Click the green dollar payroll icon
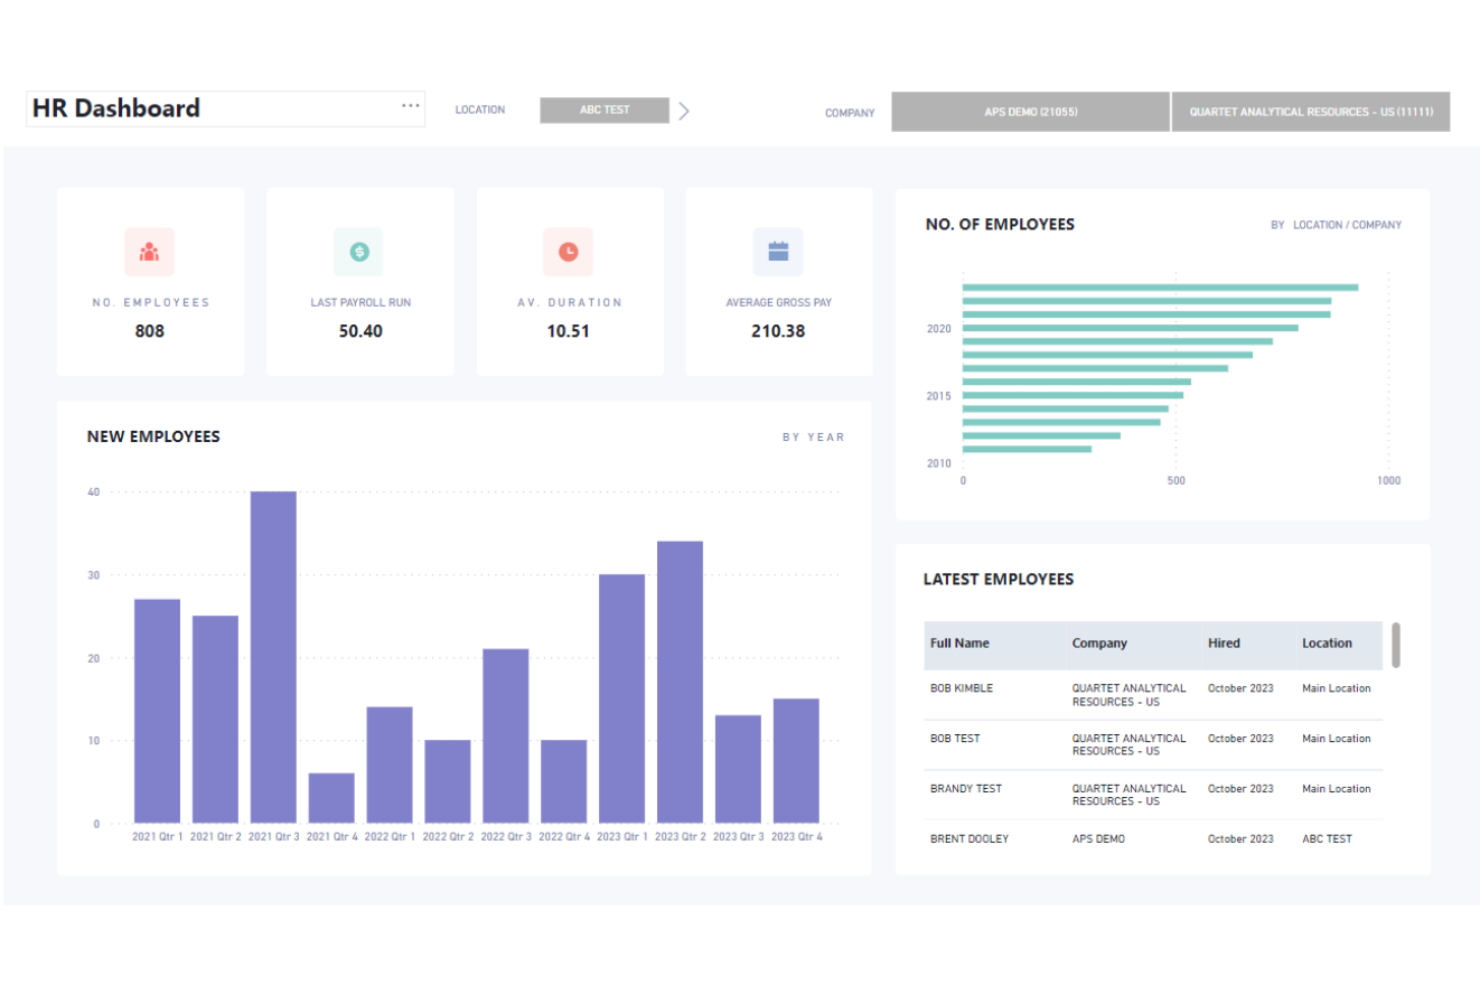Image resolution: width=1480 pixels, height=987 pixels. pos(359,252)
